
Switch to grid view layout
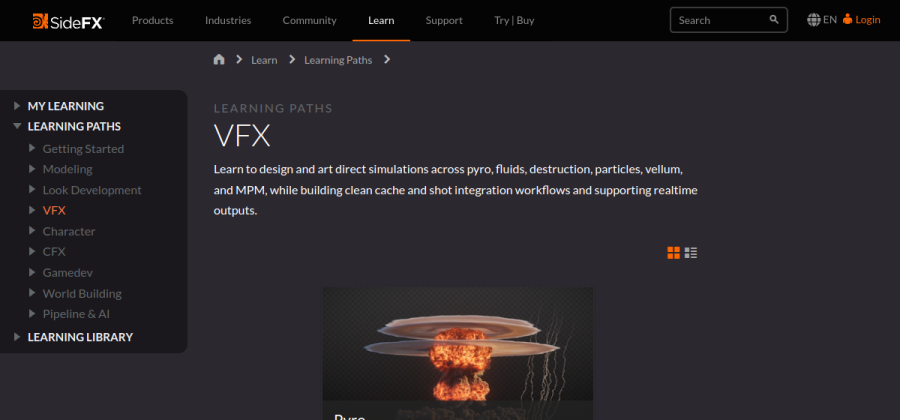tap(673, 252)
